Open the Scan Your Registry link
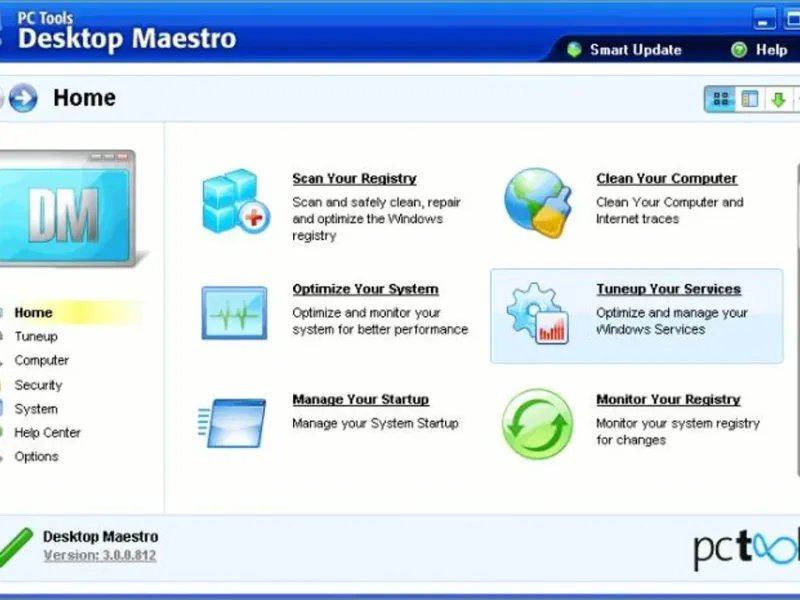The width and height of the screenshot is (800, 600). tap(354, 179)
